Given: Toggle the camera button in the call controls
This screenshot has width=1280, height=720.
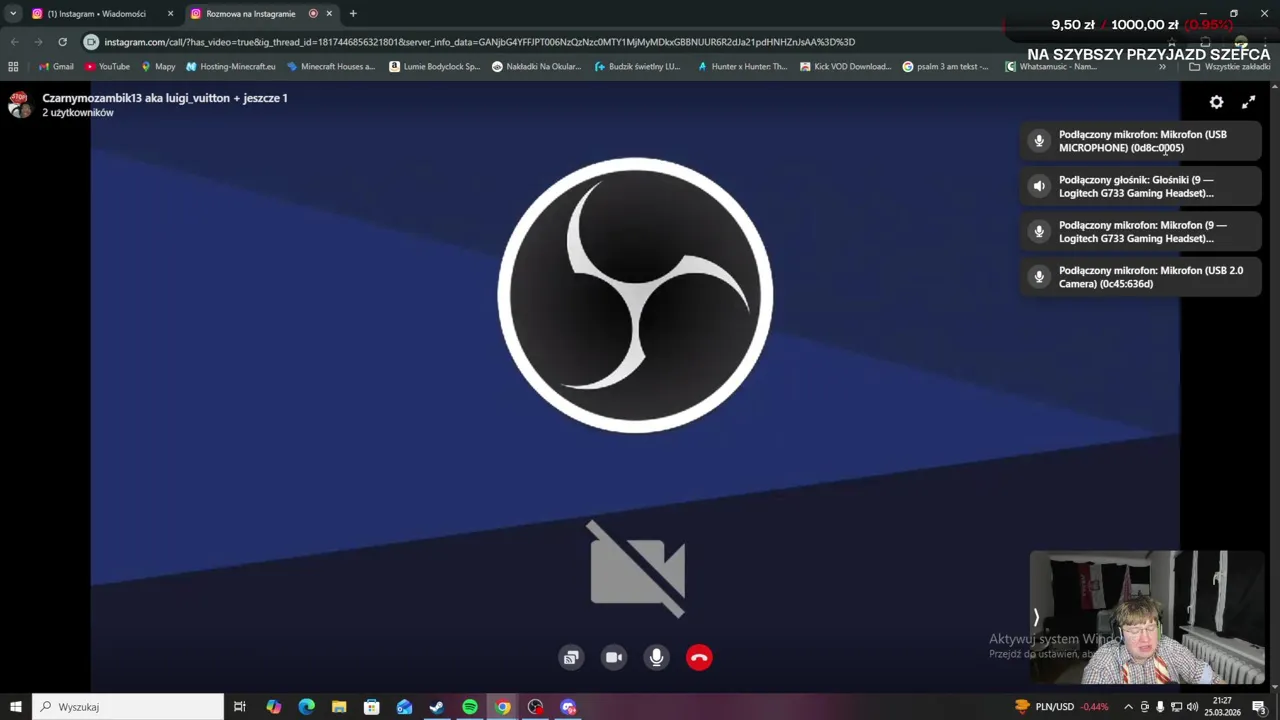Looking at the screenshot, I should (614, 657).
